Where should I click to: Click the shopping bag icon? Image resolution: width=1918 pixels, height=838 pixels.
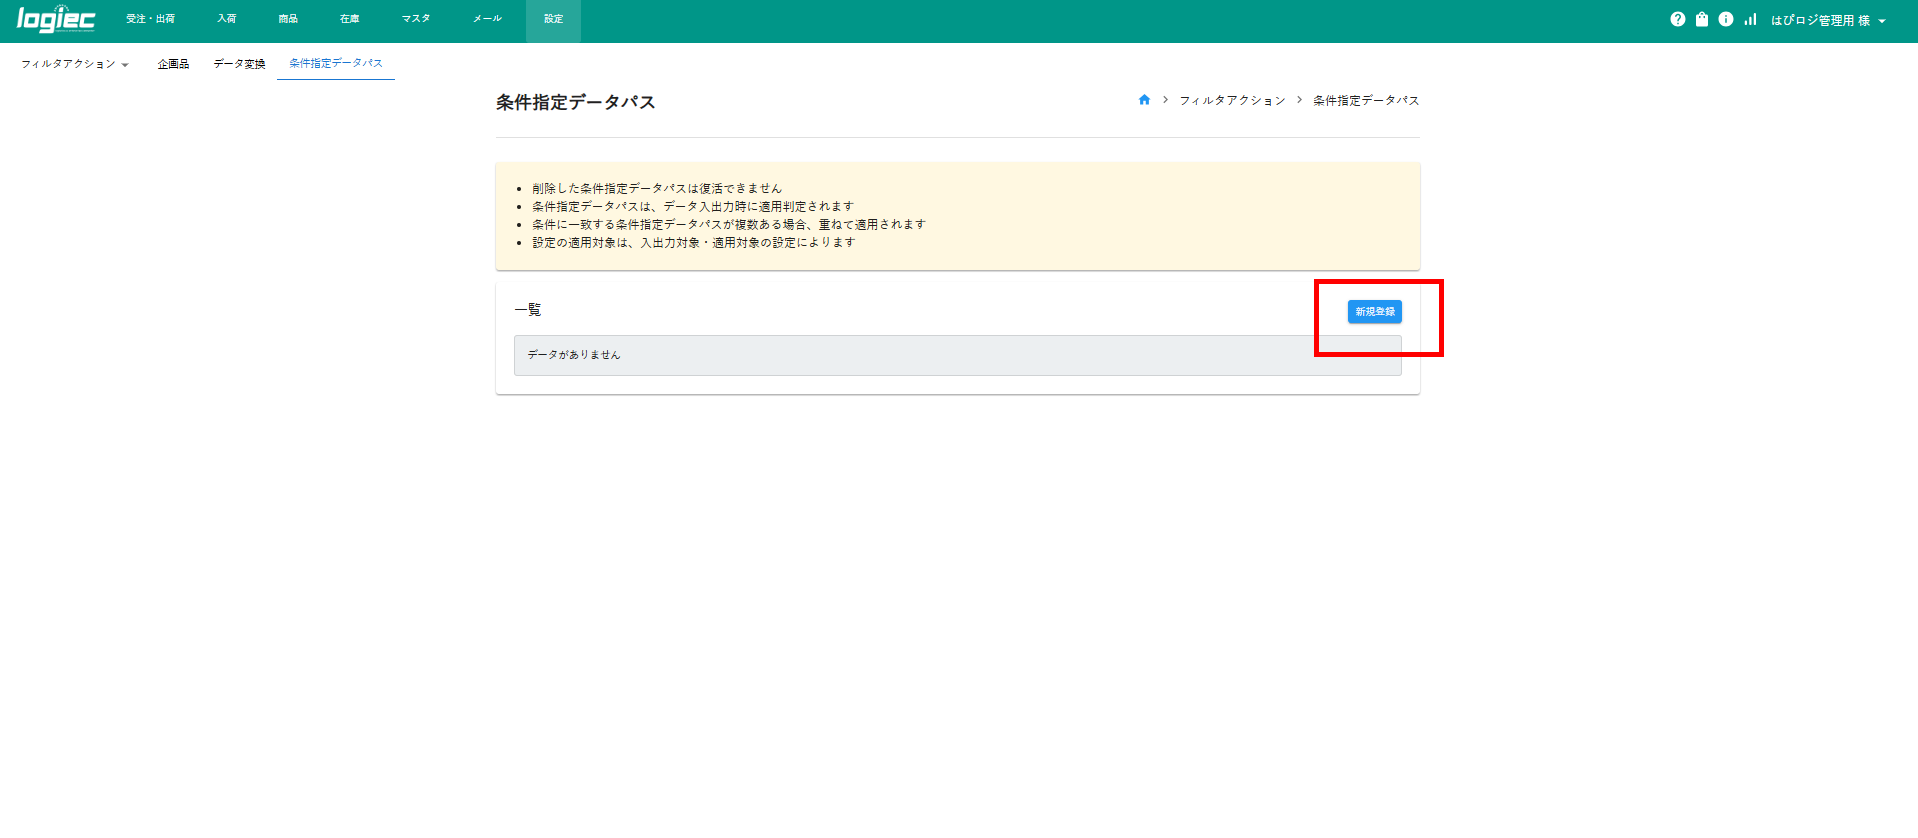(x=1701, y=19)
